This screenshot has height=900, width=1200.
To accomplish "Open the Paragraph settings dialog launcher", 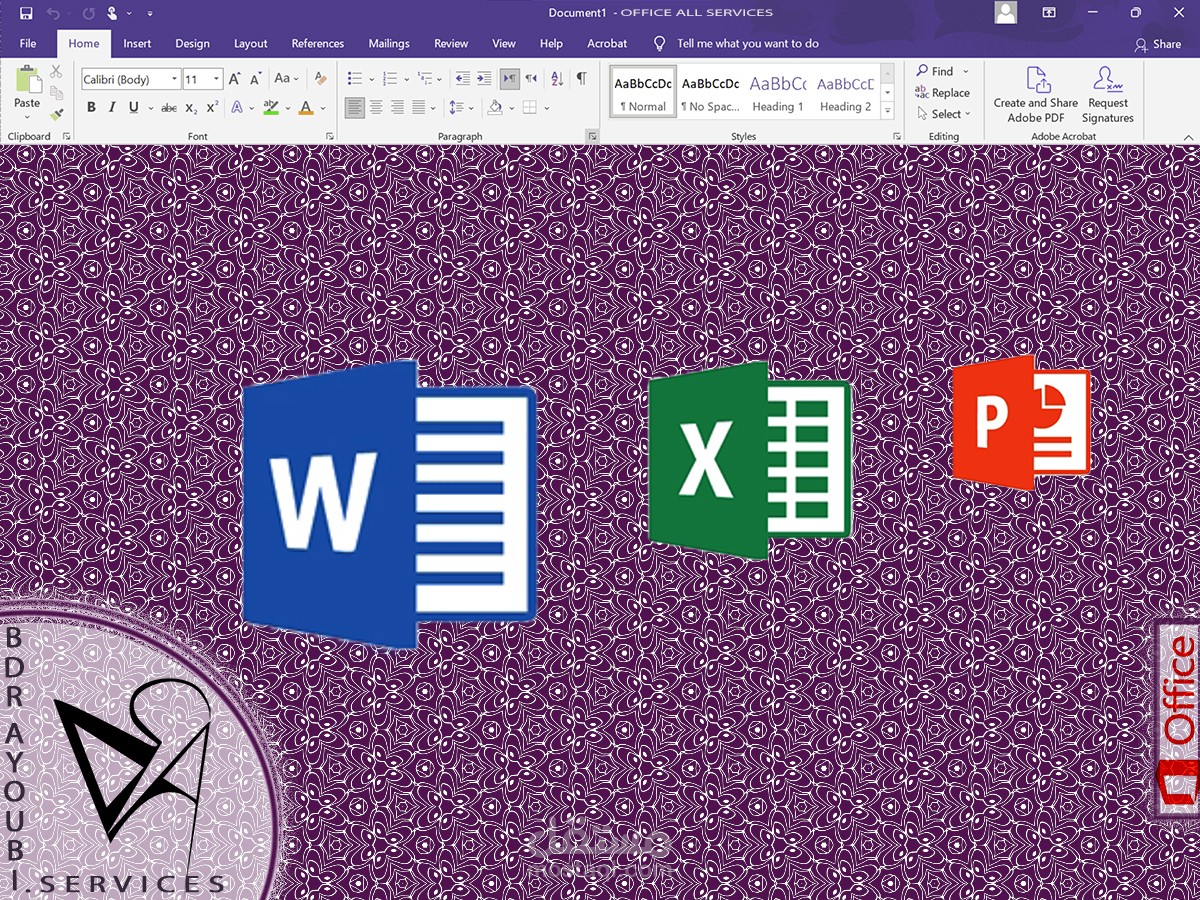I will point(592,136).
